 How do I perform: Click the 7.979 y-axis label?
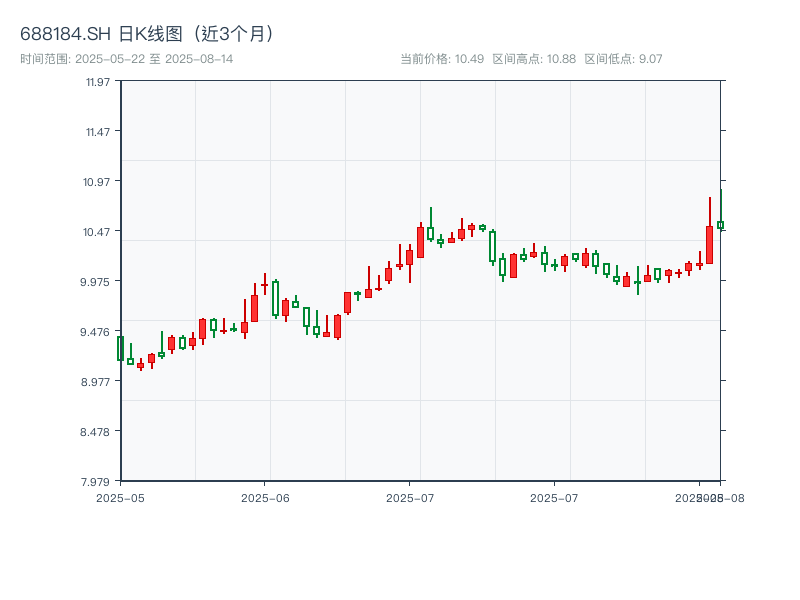tap(97, 482)
